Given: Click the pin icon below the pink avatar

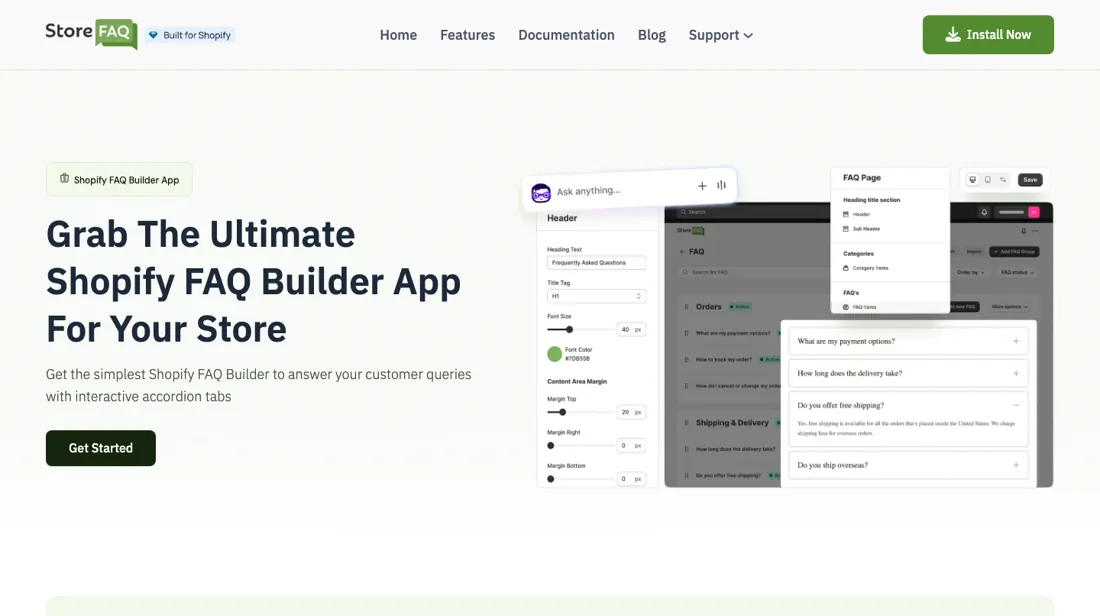Looking at the screenshot, I should [1024, 231].
